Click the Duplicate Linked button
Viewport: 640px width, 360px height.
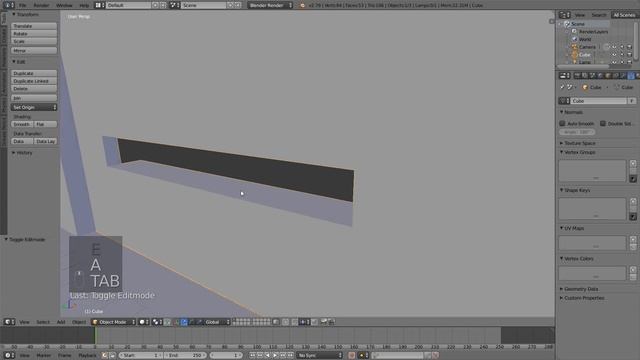pos(34,81)
